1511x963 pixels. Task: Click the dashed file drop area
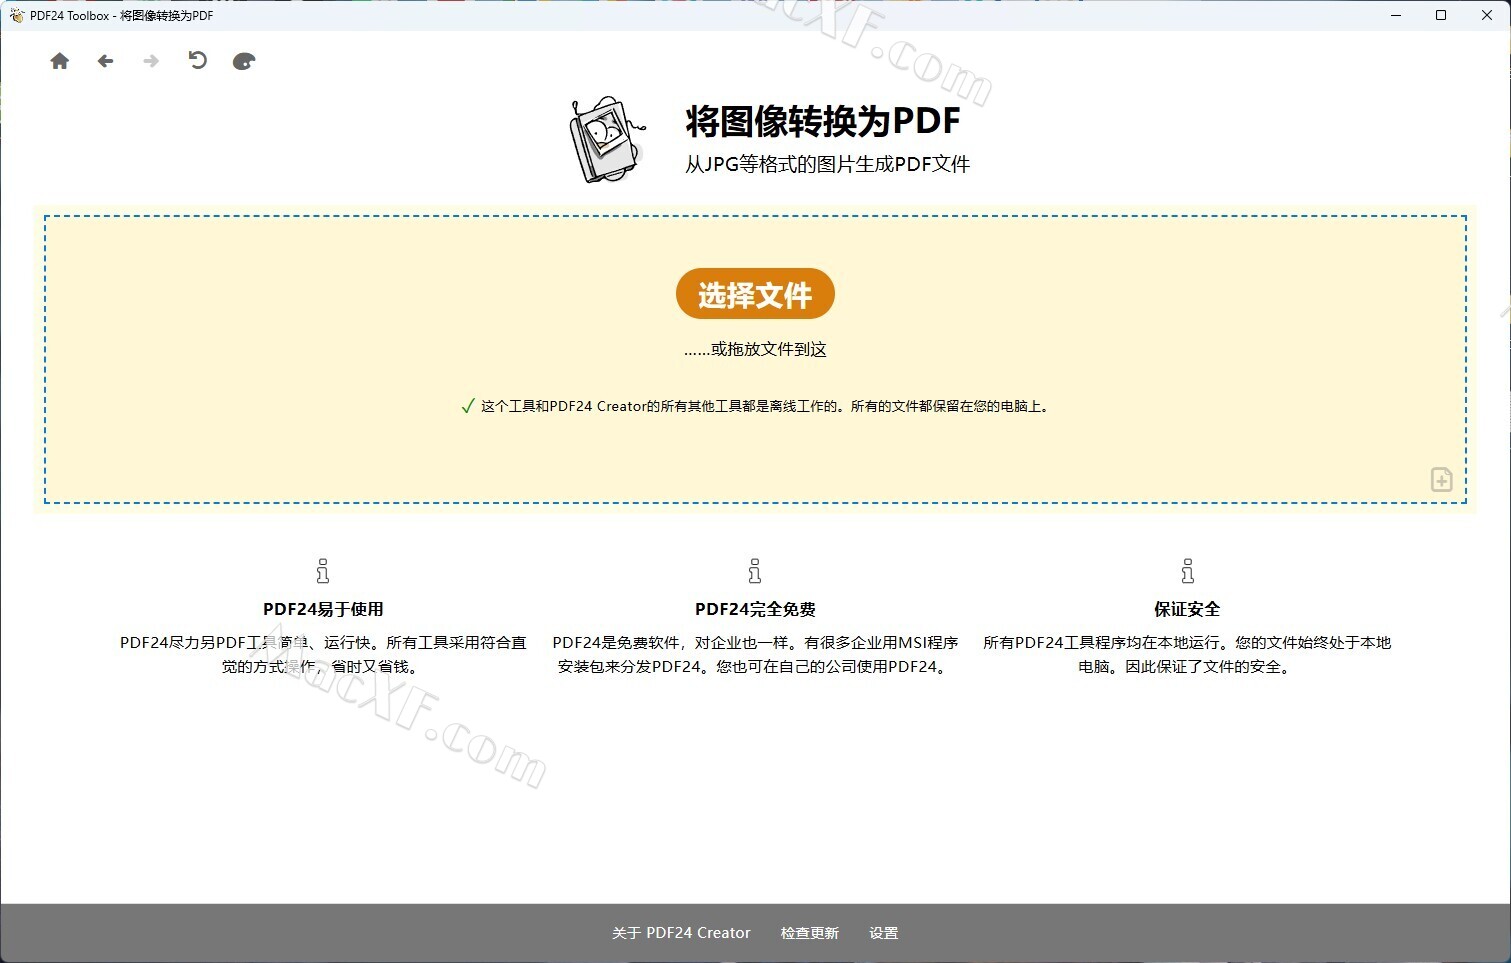pos(755,359)
